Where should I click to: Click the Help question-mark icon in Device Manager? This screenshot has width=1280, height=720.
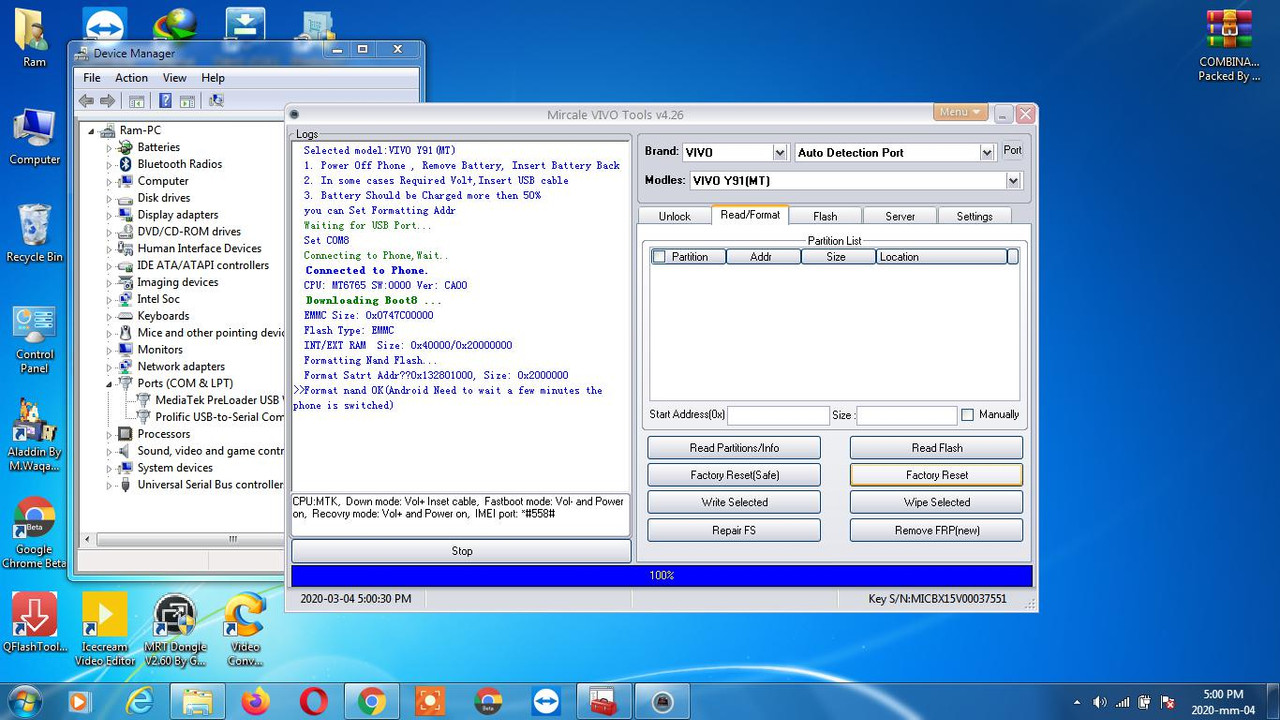click(x=165, y=100)
